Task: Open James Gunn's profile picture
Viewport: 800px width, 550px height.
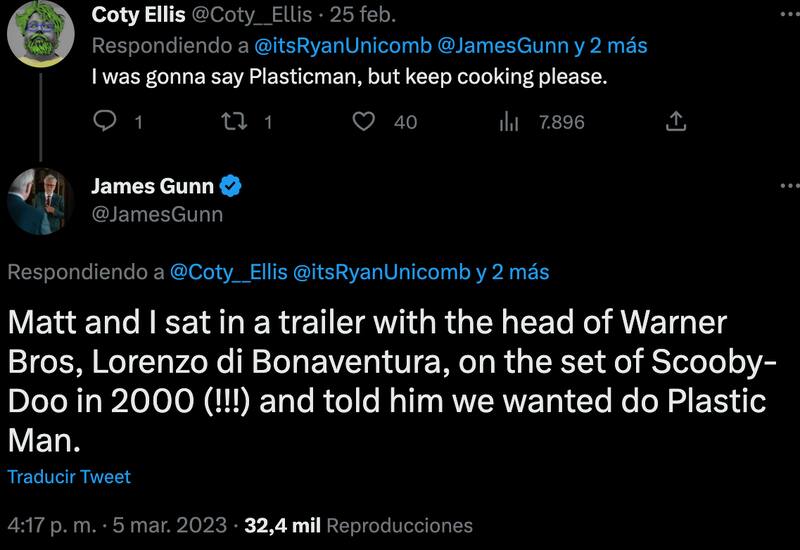Action: [x=41, y=200]
